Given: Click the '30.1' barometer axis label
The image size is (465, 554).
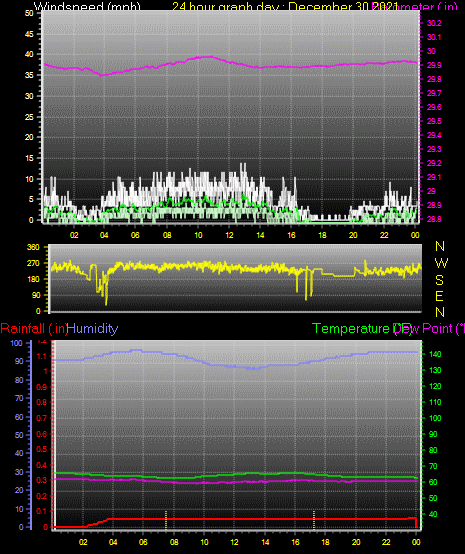Looking at the screenshot, I should (434, 37).
